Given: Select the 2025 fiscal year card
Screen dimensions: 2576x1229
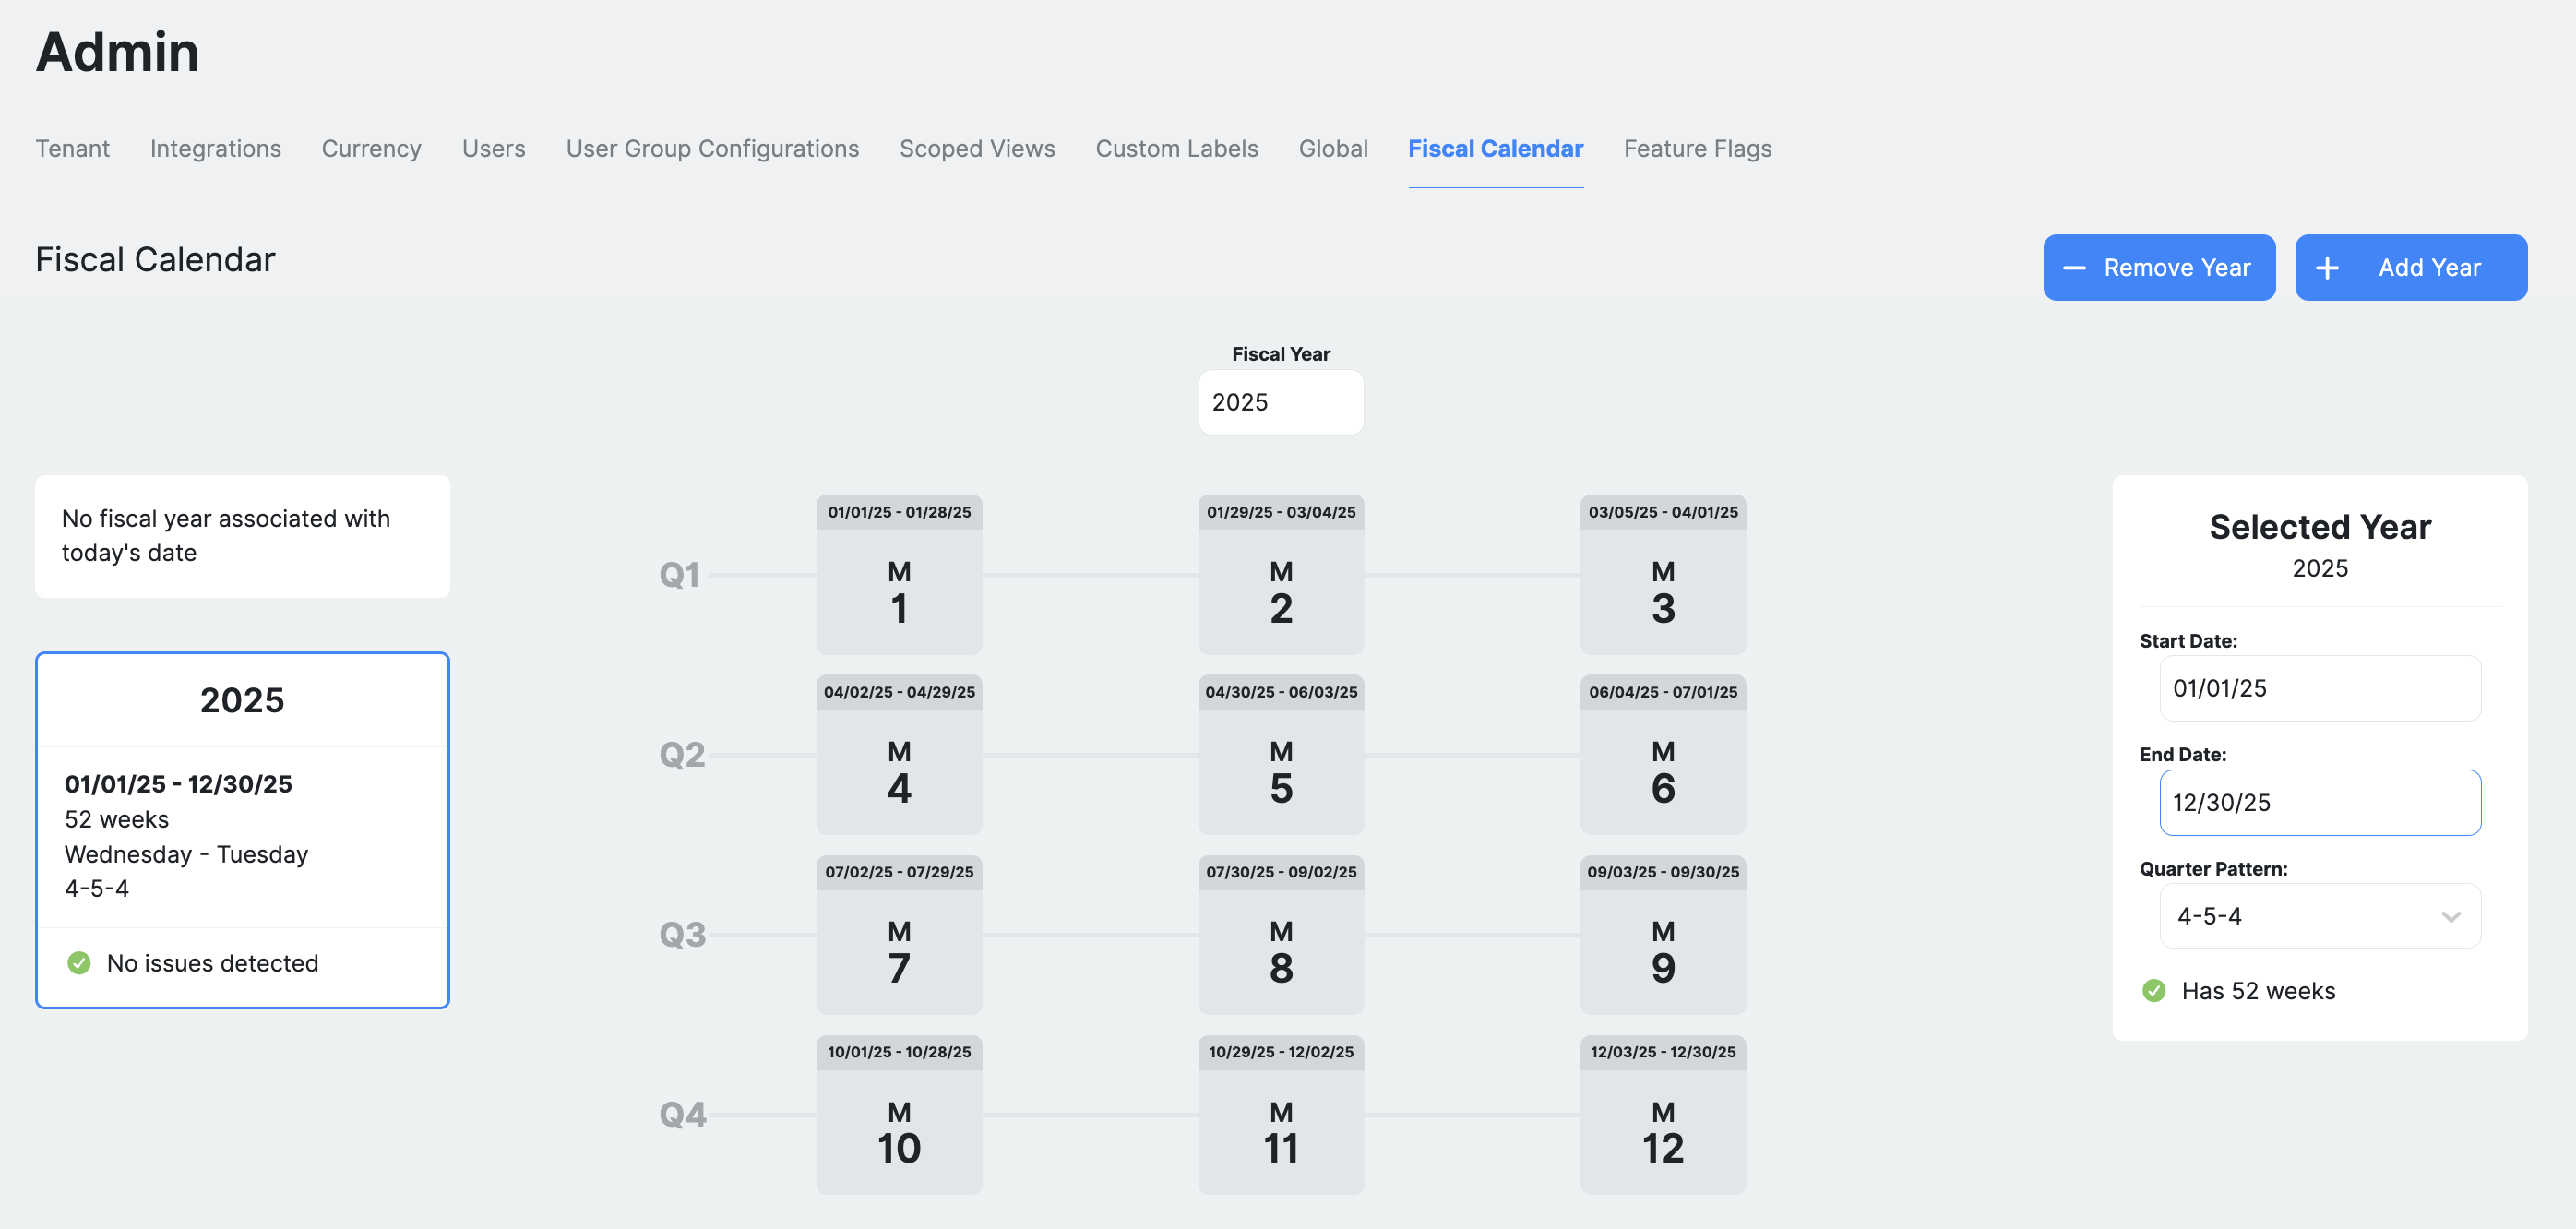Looking at the screenshot, I should coord(242,829).
